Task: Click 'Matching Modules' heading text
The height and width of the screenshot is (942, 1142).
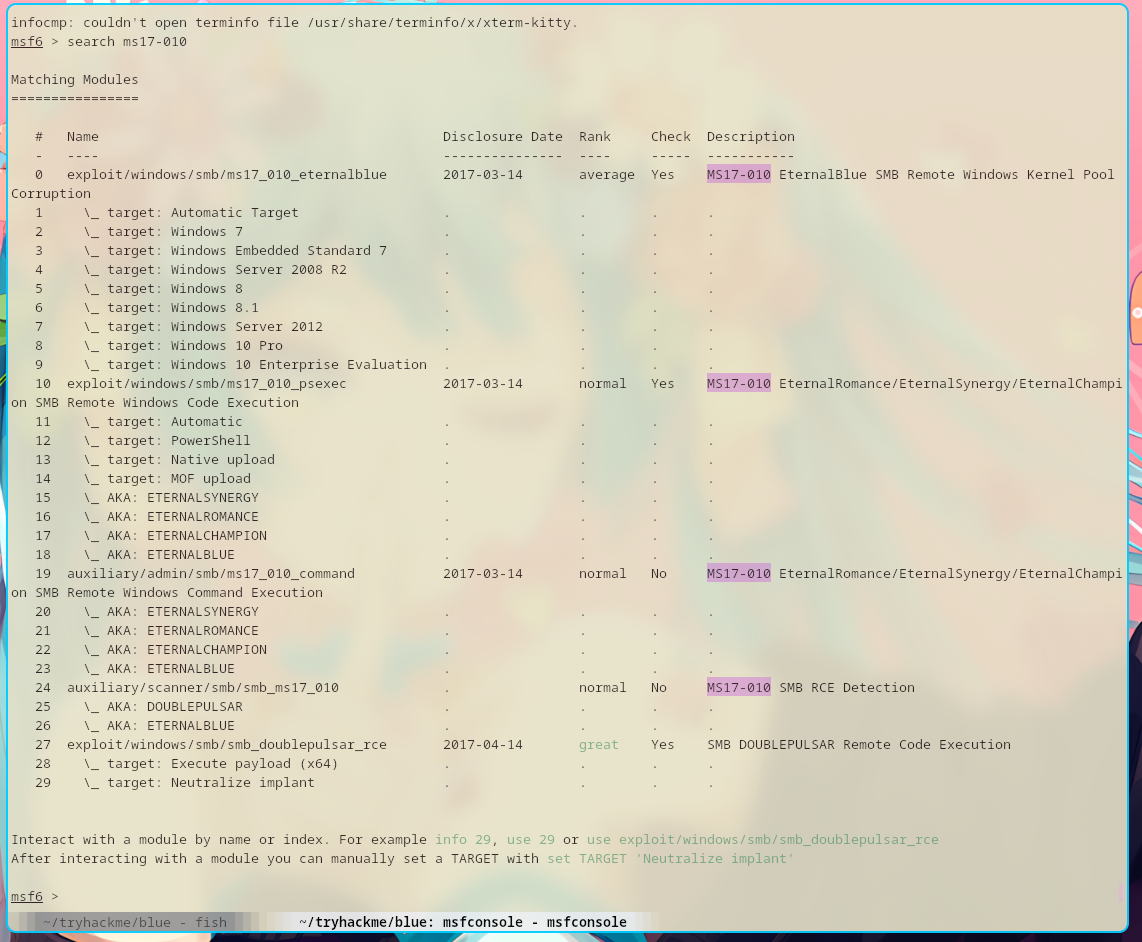Action: [x=74, y=79]
